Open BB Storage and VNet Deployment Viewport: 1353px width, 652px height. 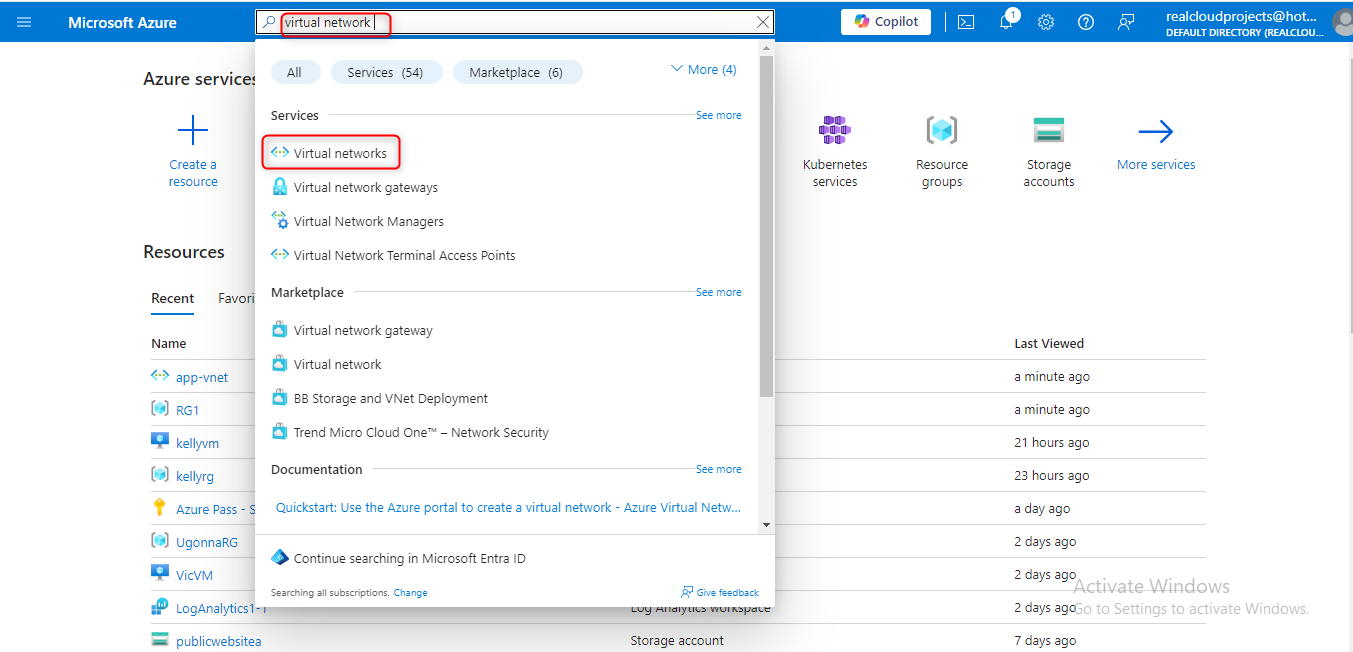click(x=391, y=398)
